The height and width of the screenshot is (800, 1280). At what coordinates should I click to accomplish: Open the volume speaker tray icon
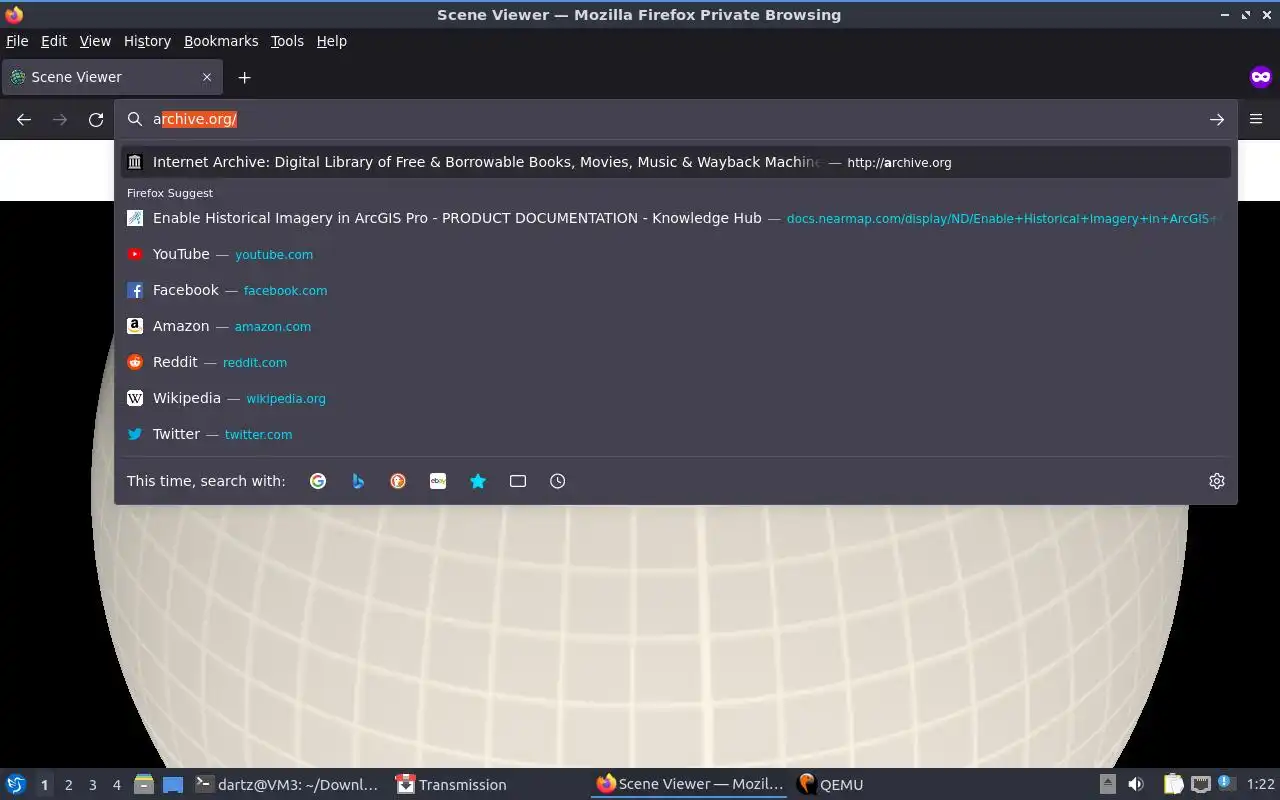click(x=1136, y=785)
